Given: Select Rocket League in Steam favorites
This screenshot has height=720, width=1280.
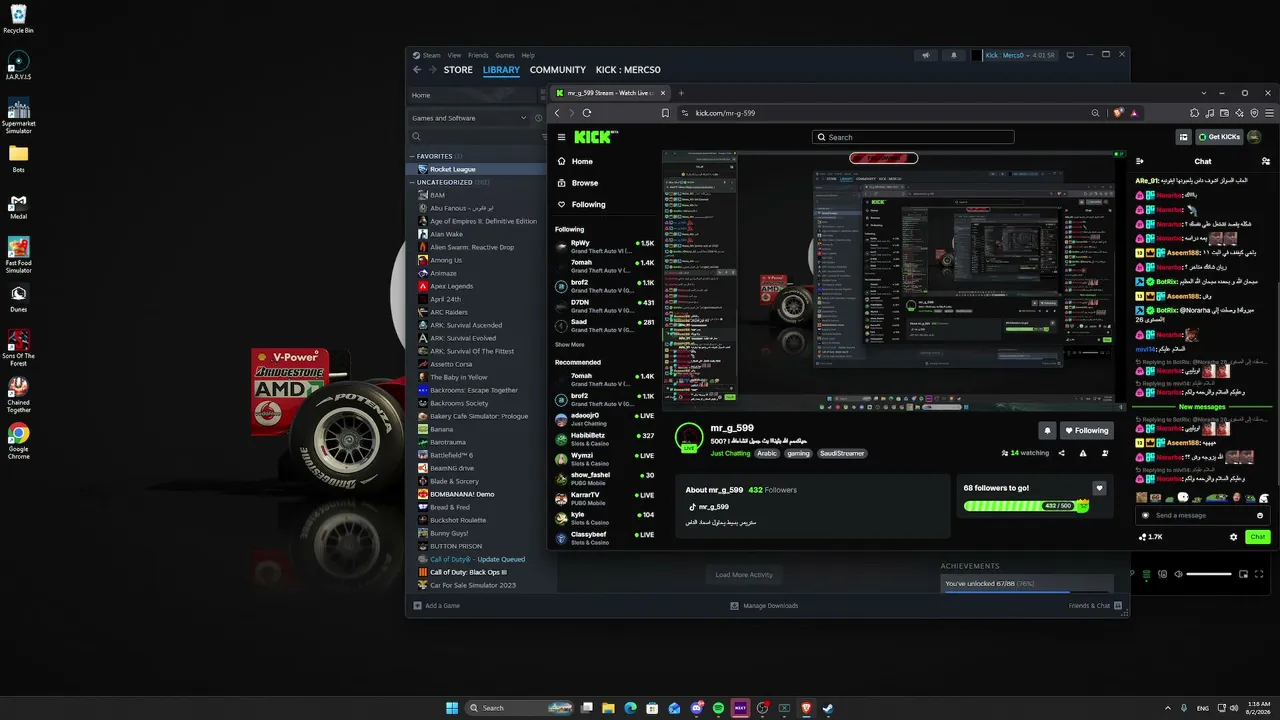Looking at the screenshot, I should coord(478,169).
